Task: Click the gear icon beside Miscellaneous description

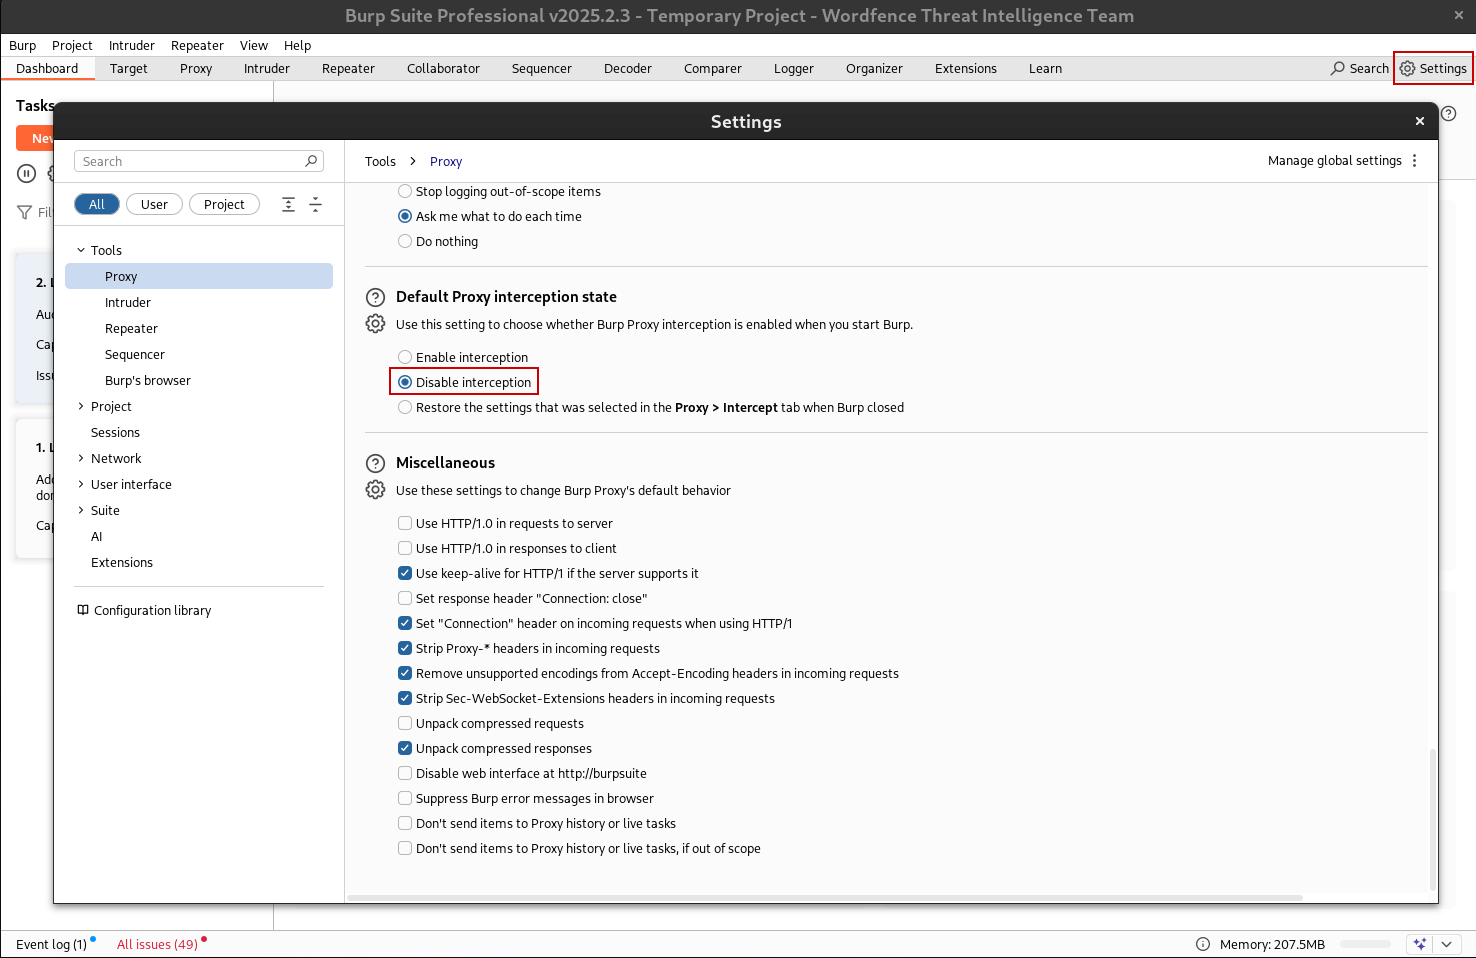Action: point(375,490)
